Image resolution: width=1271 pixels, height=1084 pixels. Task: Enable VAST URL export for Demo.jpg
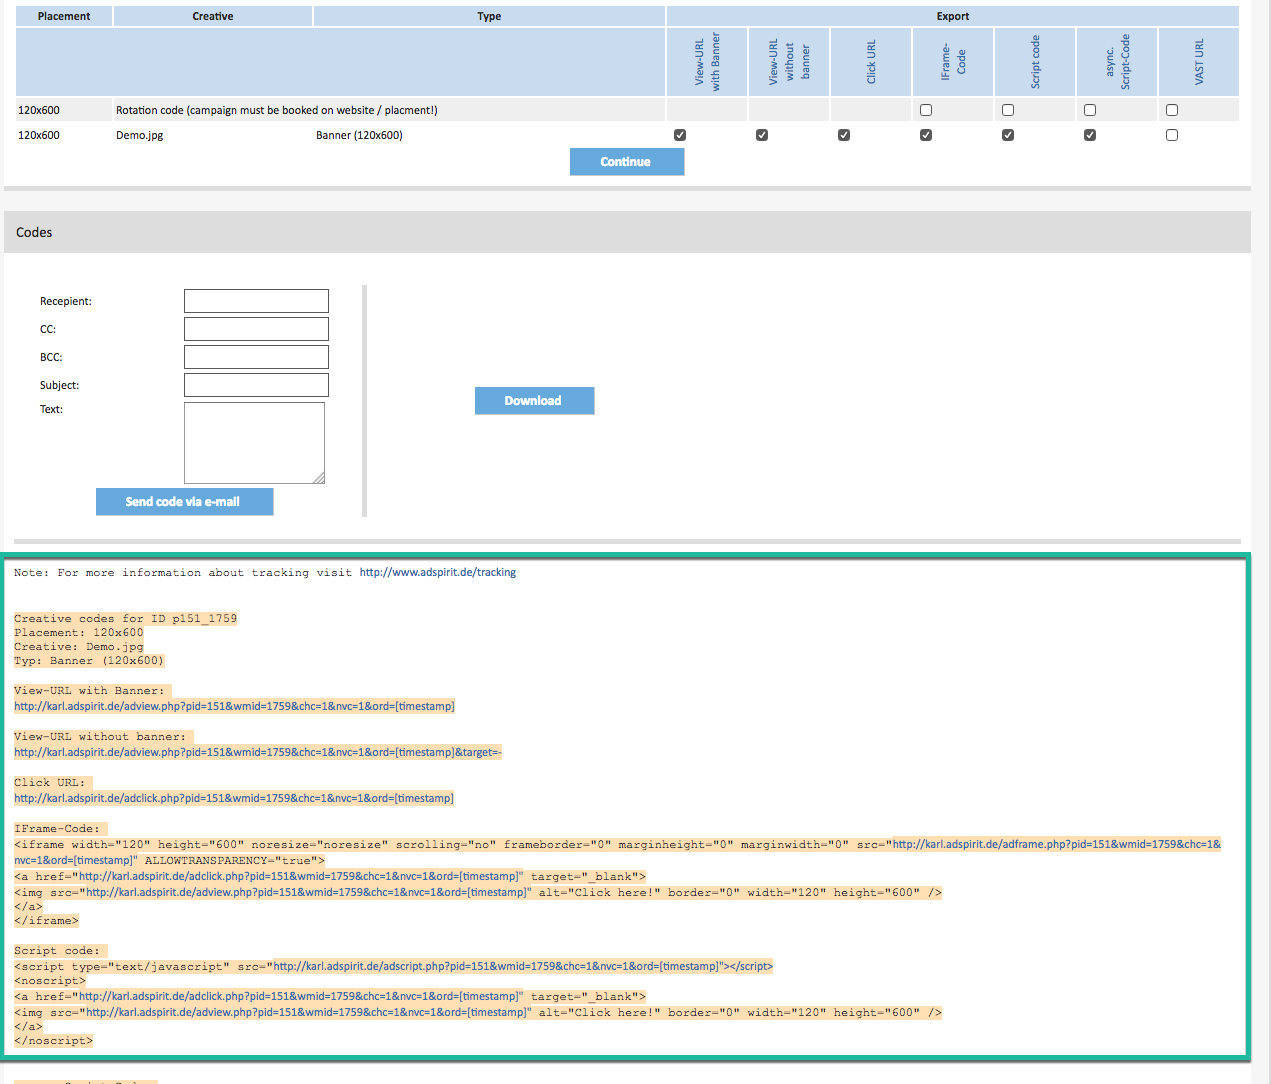point(1172,135)
